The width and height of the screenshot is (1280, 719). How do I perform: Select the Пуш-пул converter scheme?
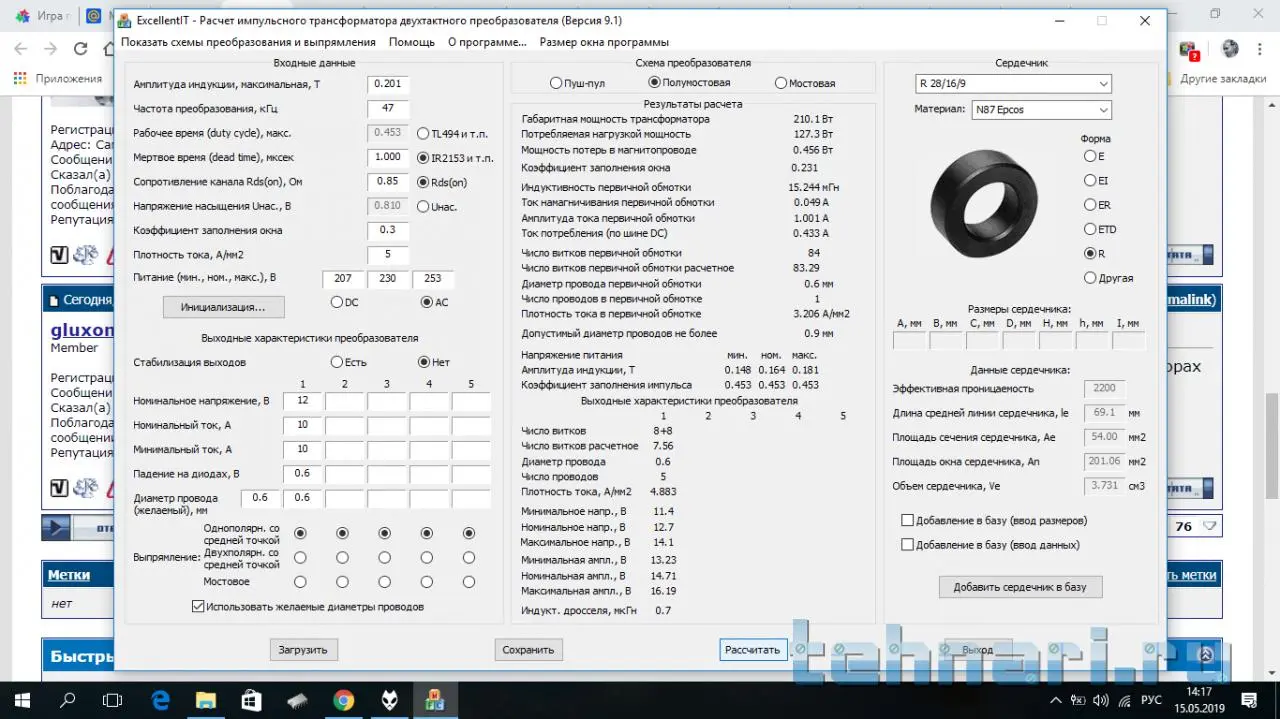click(556, 83)
